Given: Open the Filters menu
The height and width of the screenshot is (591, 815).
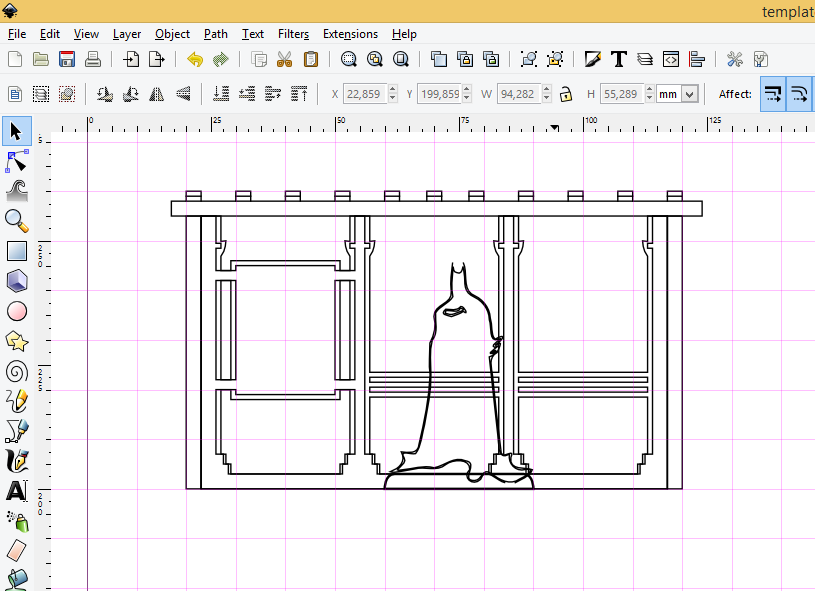Looking at the screenshot, I should pyautogui.click(x=293, y=34).
